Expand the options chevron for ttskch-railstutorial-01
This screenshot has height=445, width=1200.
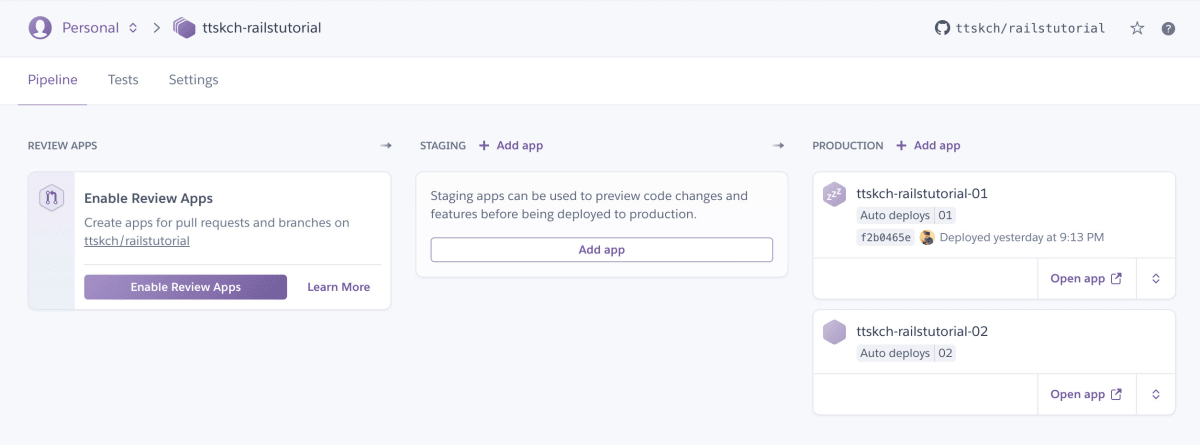click(x=1155, y=279)
